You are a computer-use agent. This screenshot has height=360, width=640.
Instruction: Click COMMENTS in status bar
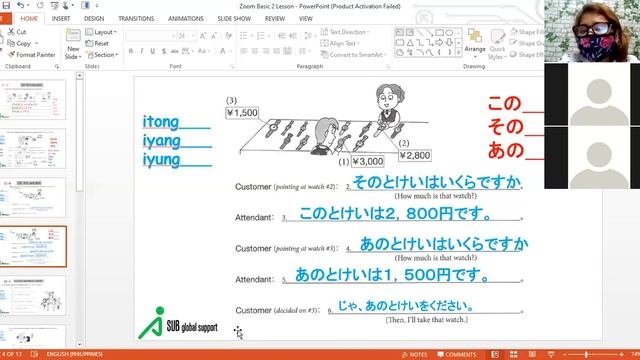click(x=456, y=355)
